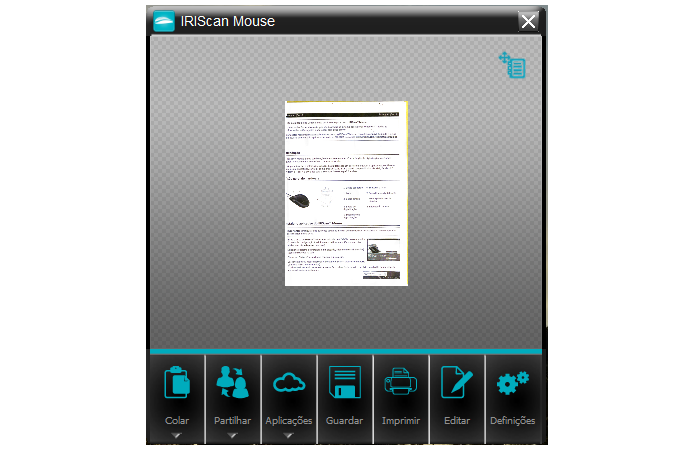Open the Definições gears icon
695x449 pixels.
pyautogui.click(x=513, y=383)
